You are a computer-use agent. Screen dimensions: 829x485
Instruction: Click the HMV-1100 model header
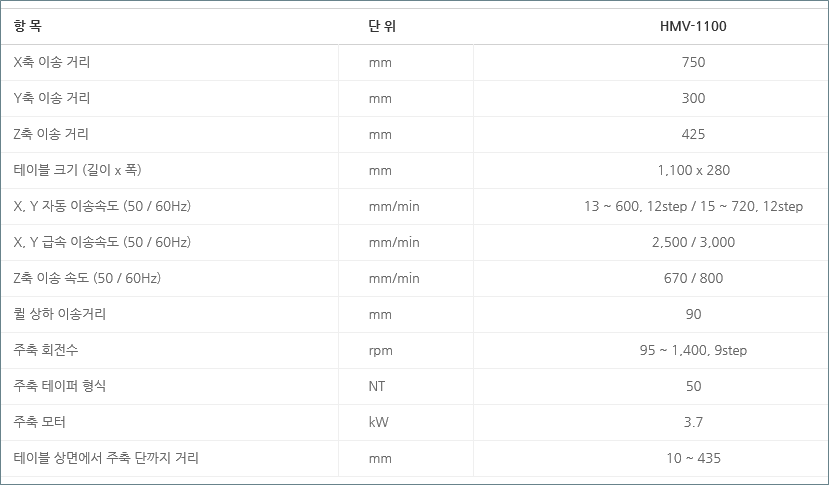point(693,26)
